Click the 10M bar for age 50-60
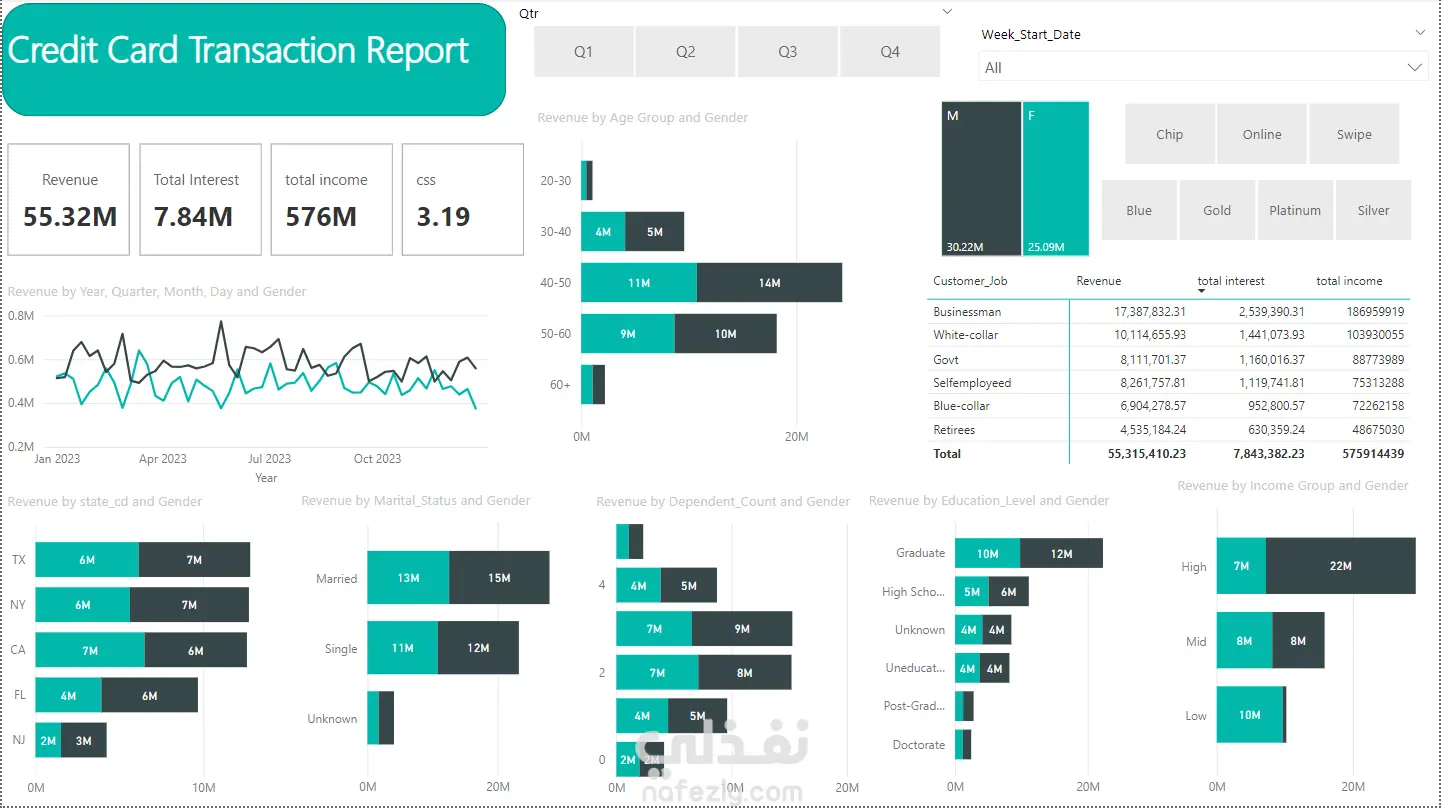Viewport: 1443px width, 808px height. (725, 333)
